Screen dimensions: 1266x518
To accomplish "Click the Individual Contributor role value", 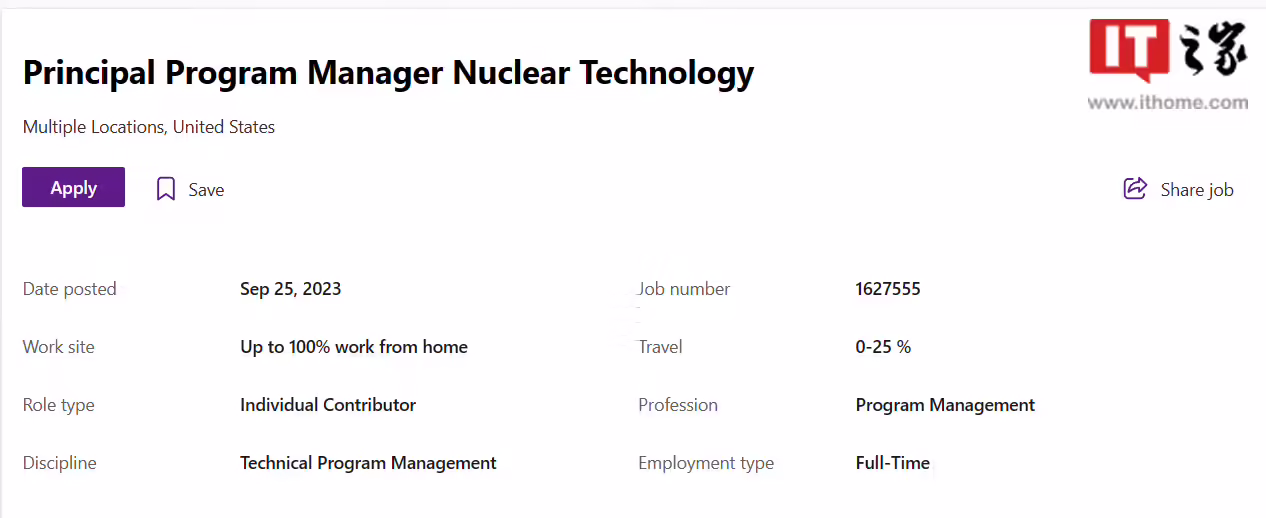I will [328, 405].
